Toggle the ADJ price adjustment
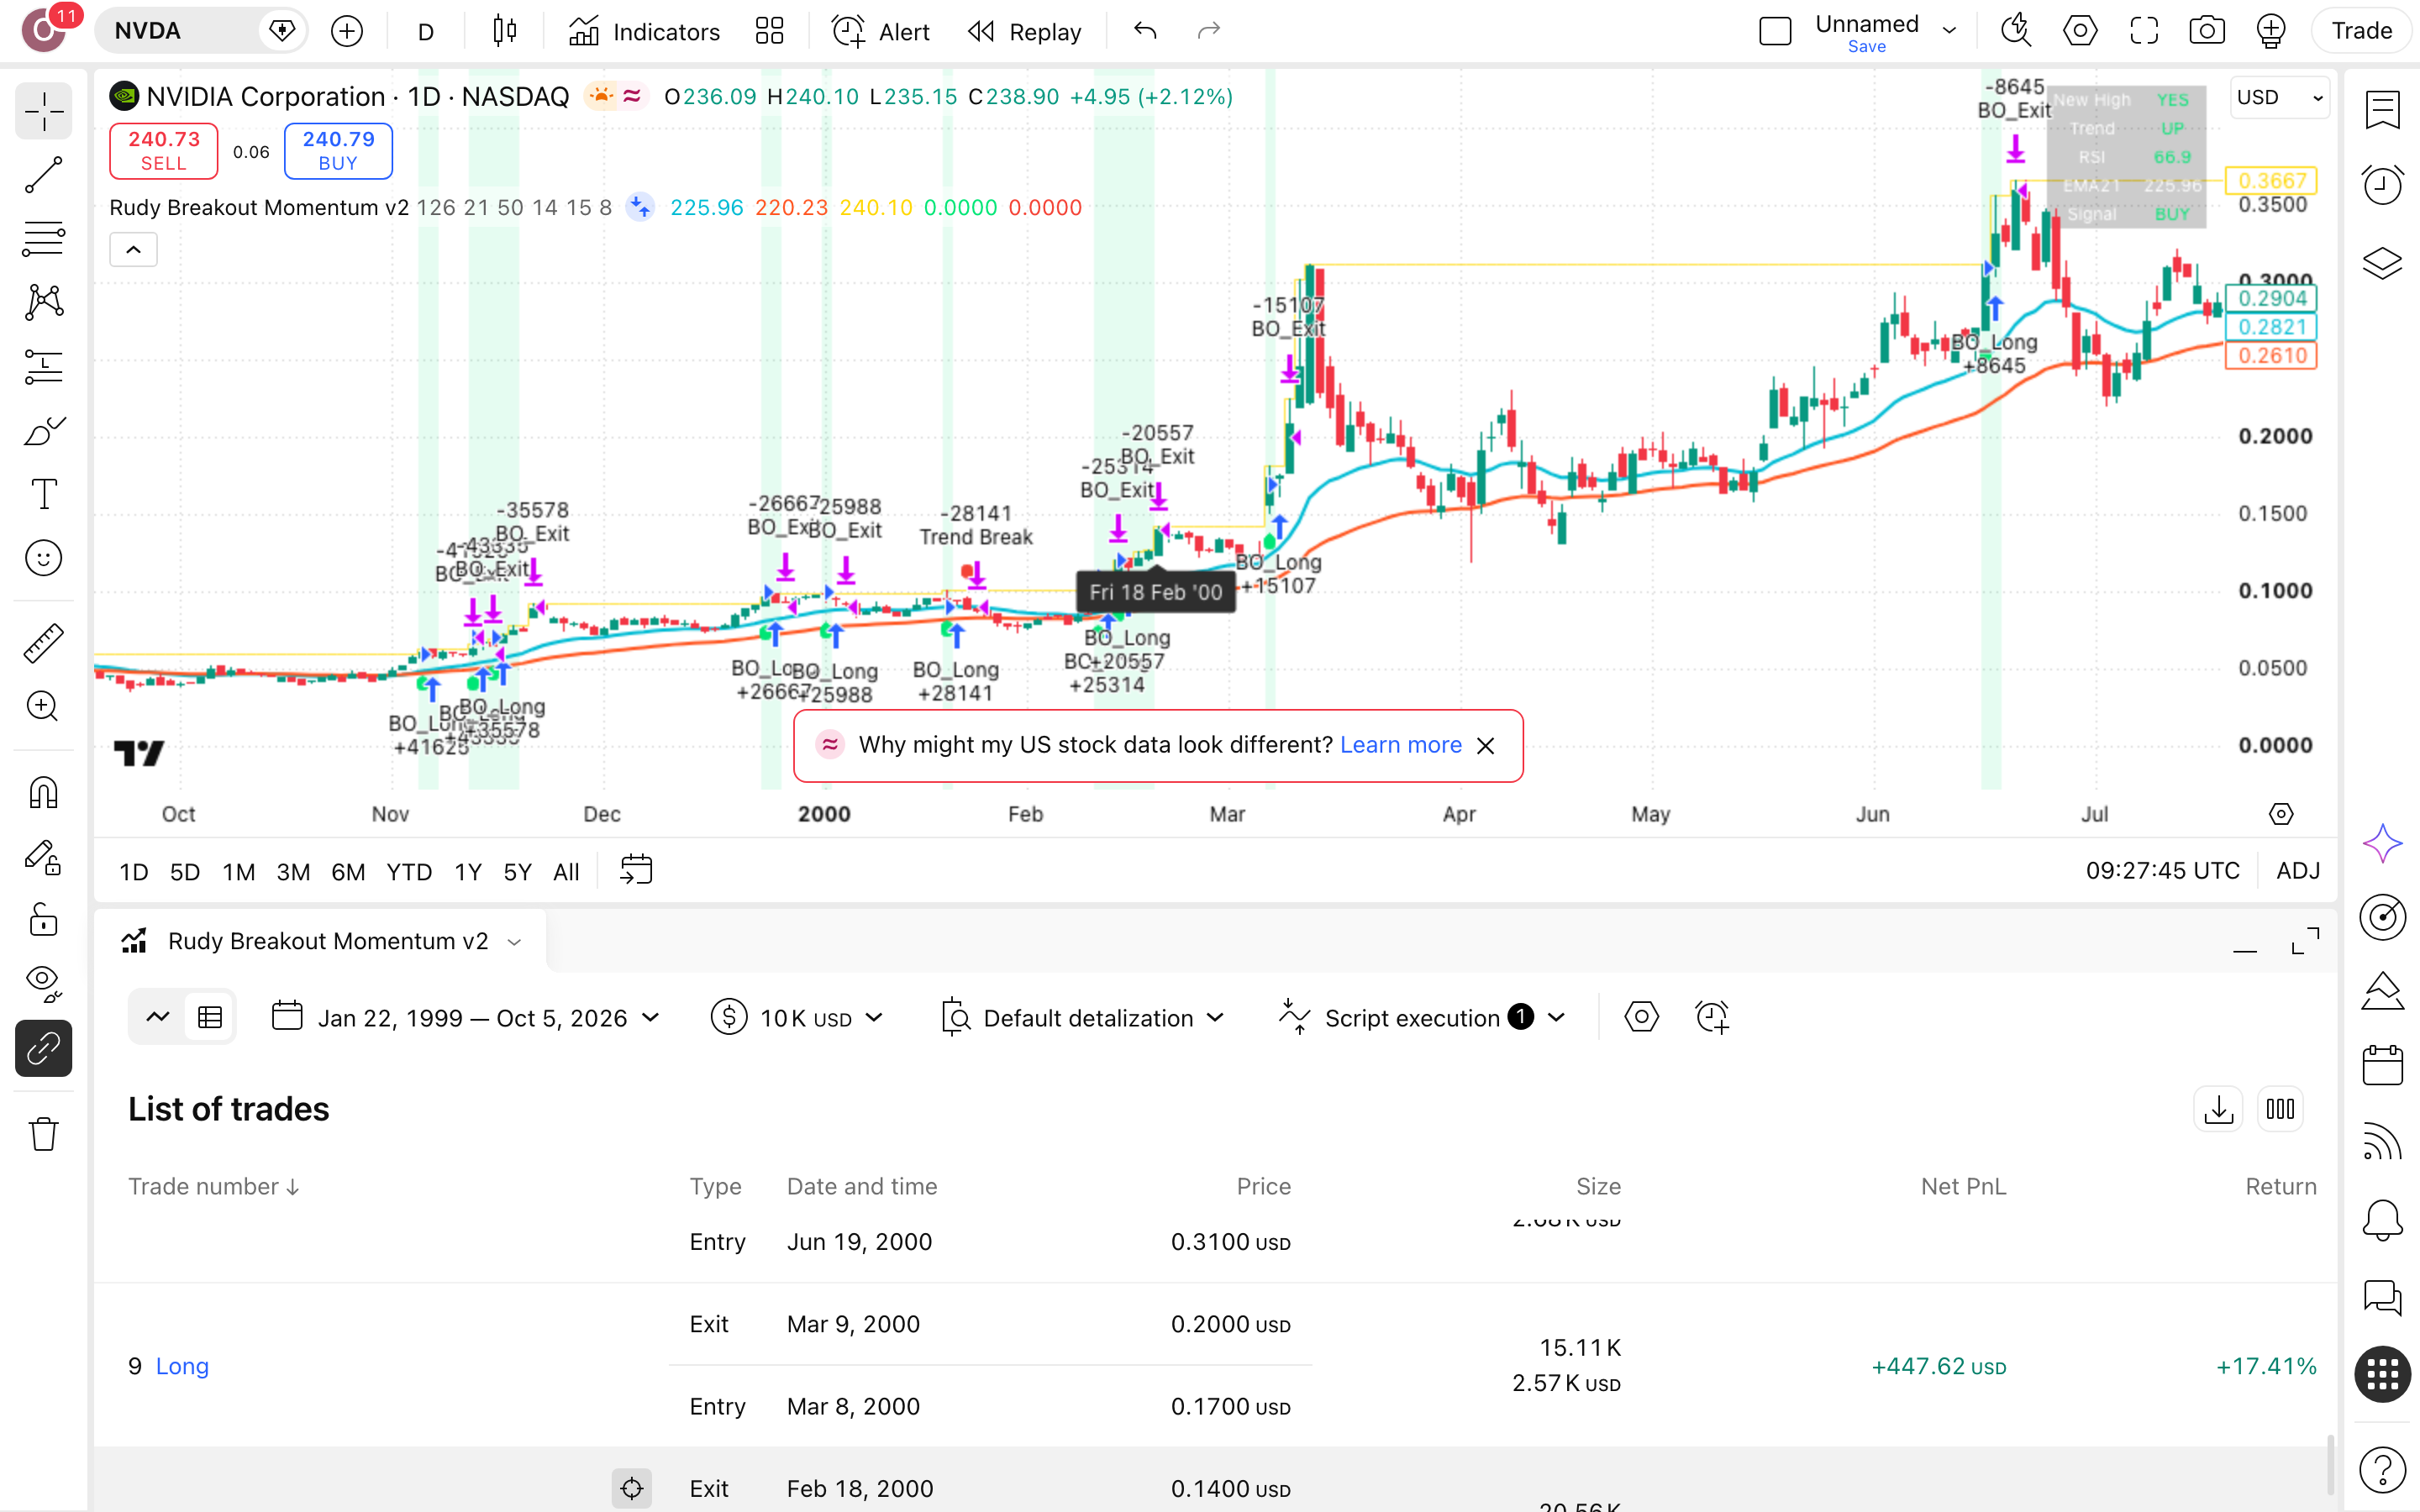The width and height of the screenshot is (2420, 1512). (x=2297, y=871)
